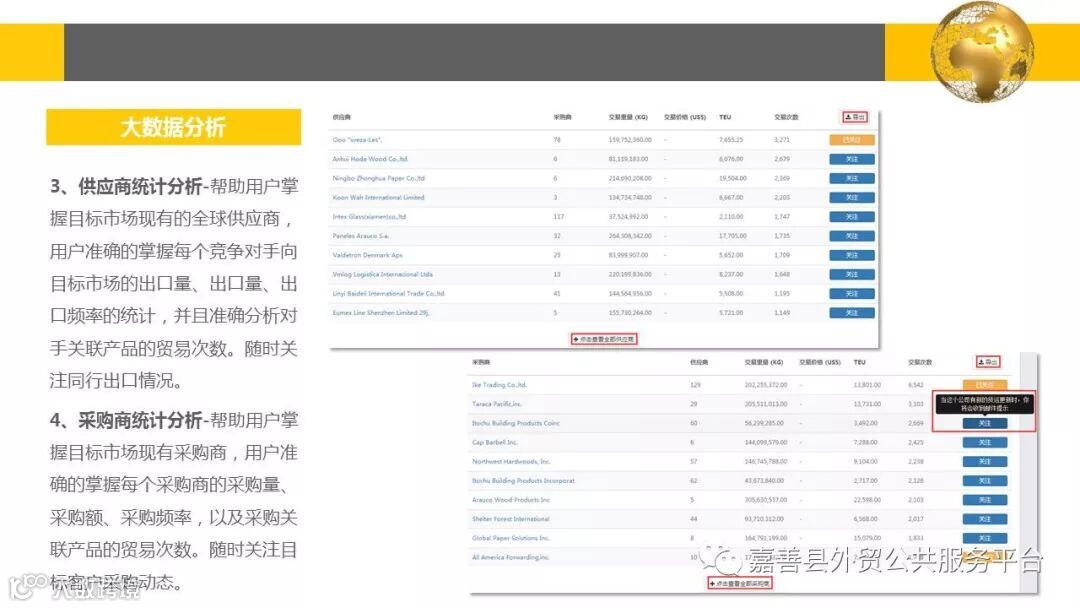
Task: Follow Itochu Building Products Coinc
Action: pyautogui.click(x=985, y=423)
